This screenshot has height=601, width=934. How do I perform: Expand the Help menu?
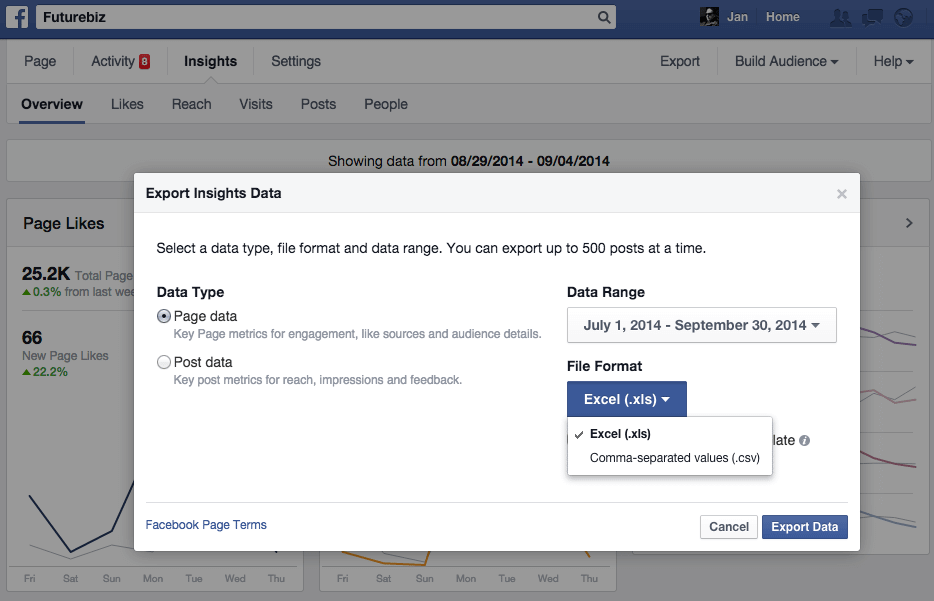[893, 61]
